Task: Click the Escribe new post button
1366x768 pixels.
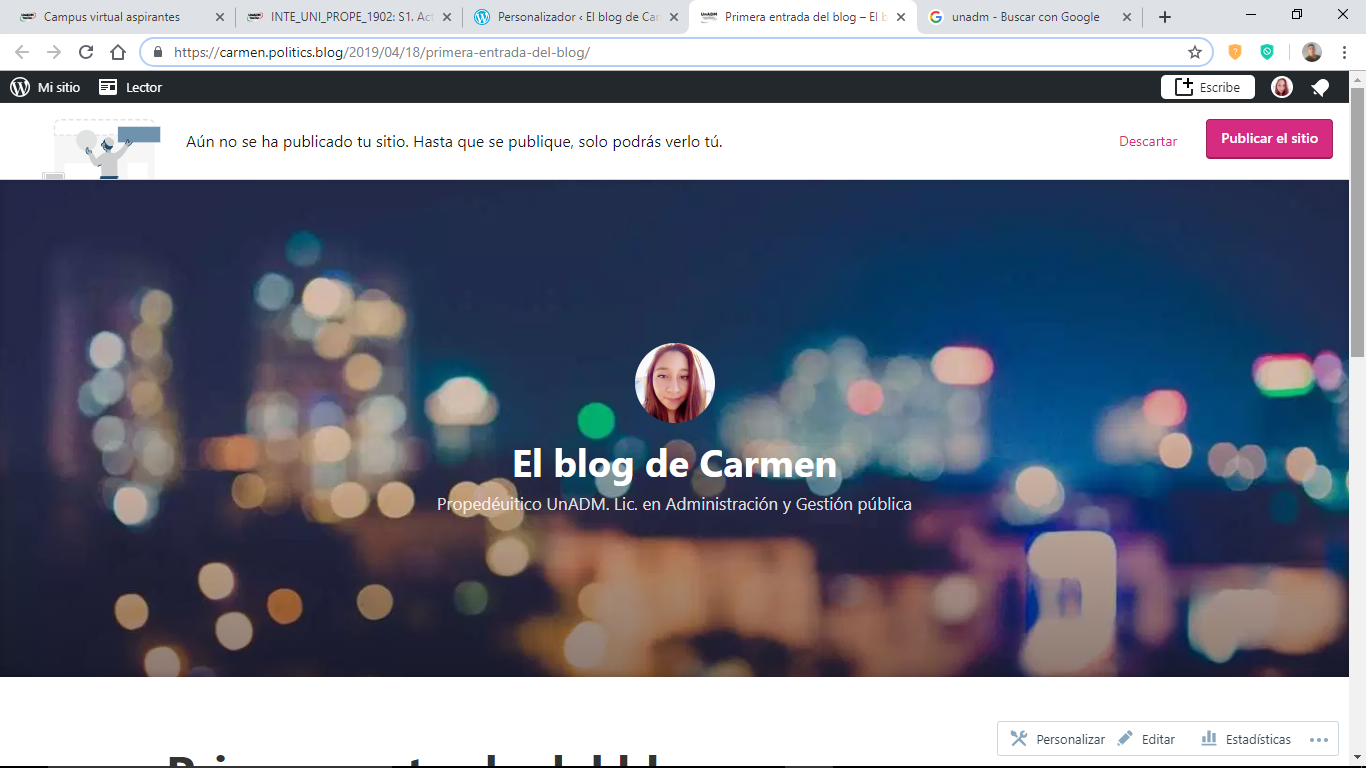Action: [1207, 87]
